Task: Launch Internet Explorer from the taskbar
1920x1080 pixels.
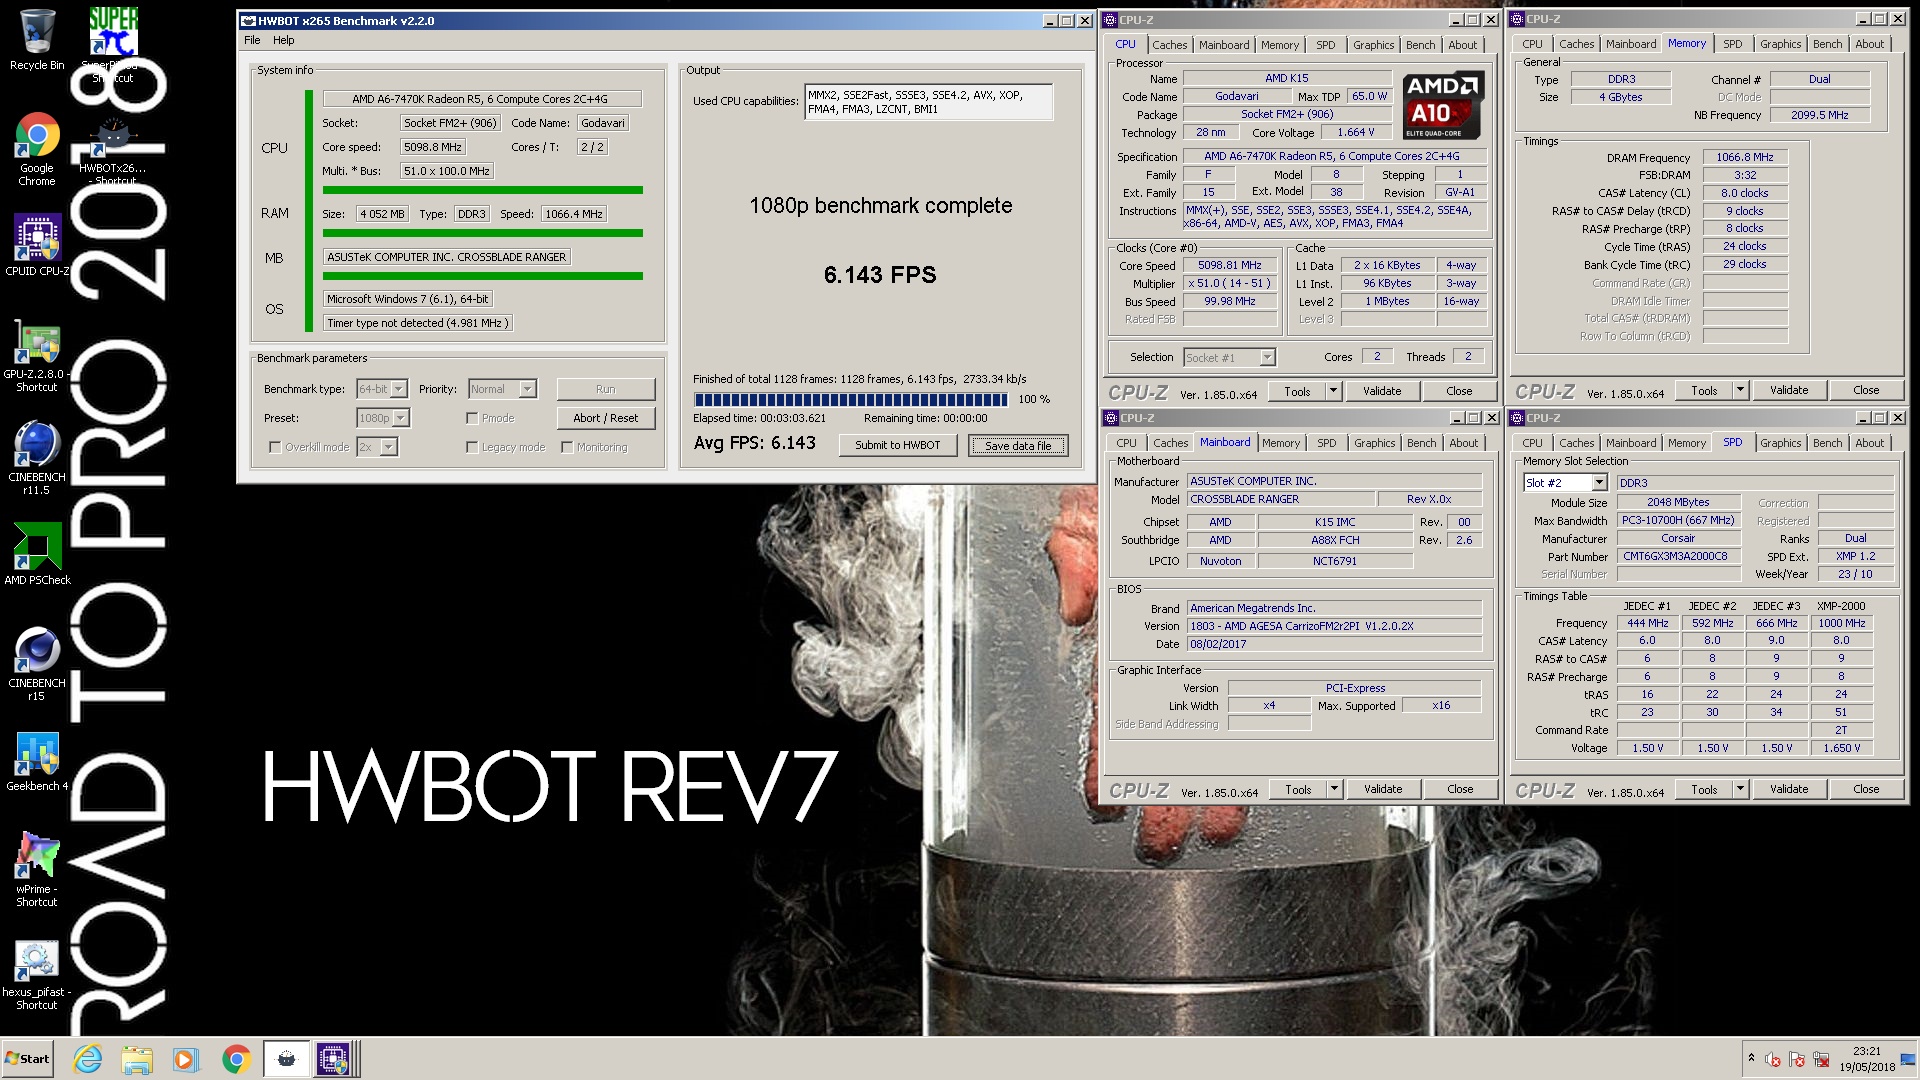Action: [88, 1059]
